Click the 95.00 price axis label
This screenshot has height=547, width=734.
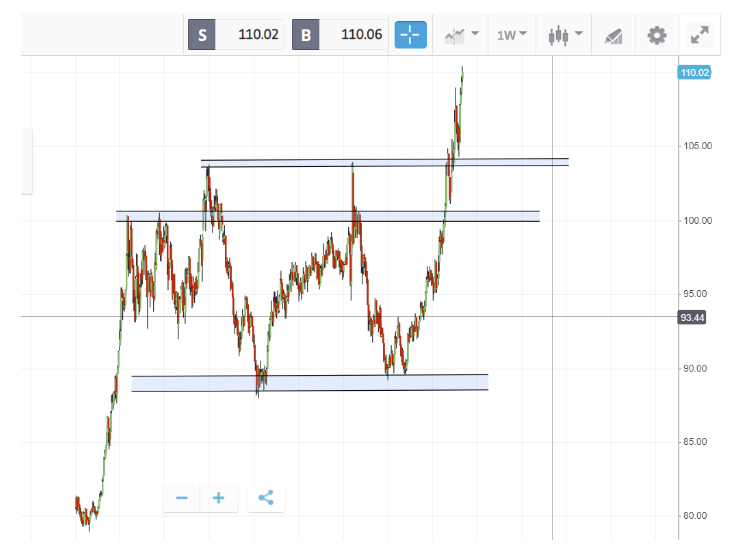[695, 294]
